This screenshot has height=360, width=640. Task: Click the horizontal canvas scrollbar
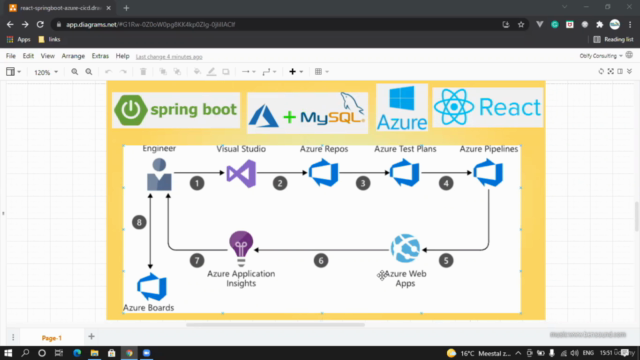pyautogui.click(x=275, y=325)
